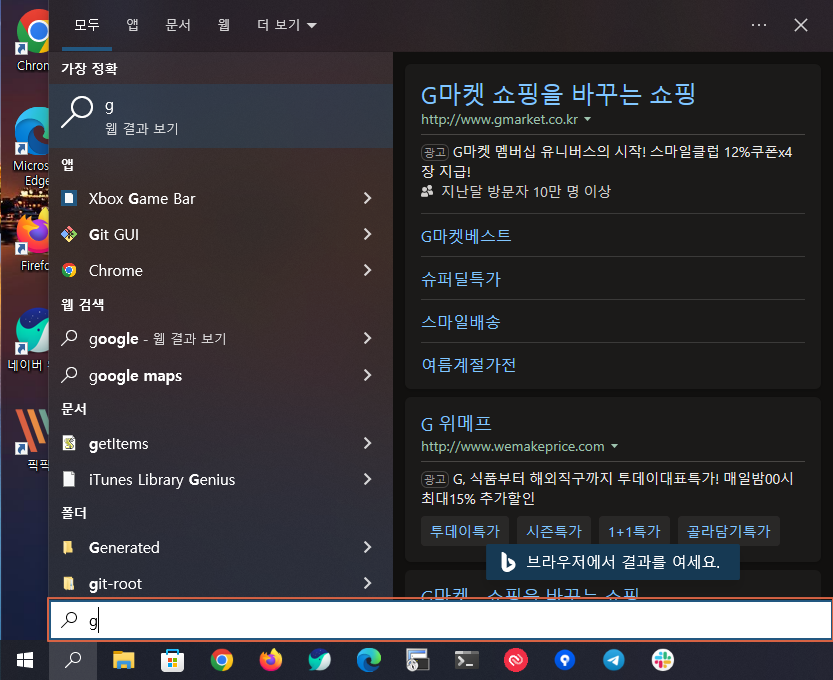Open File Explorer from taskbar
Image resolution: width=833 pixels, height=680 pixels.
tap(124, 660)
